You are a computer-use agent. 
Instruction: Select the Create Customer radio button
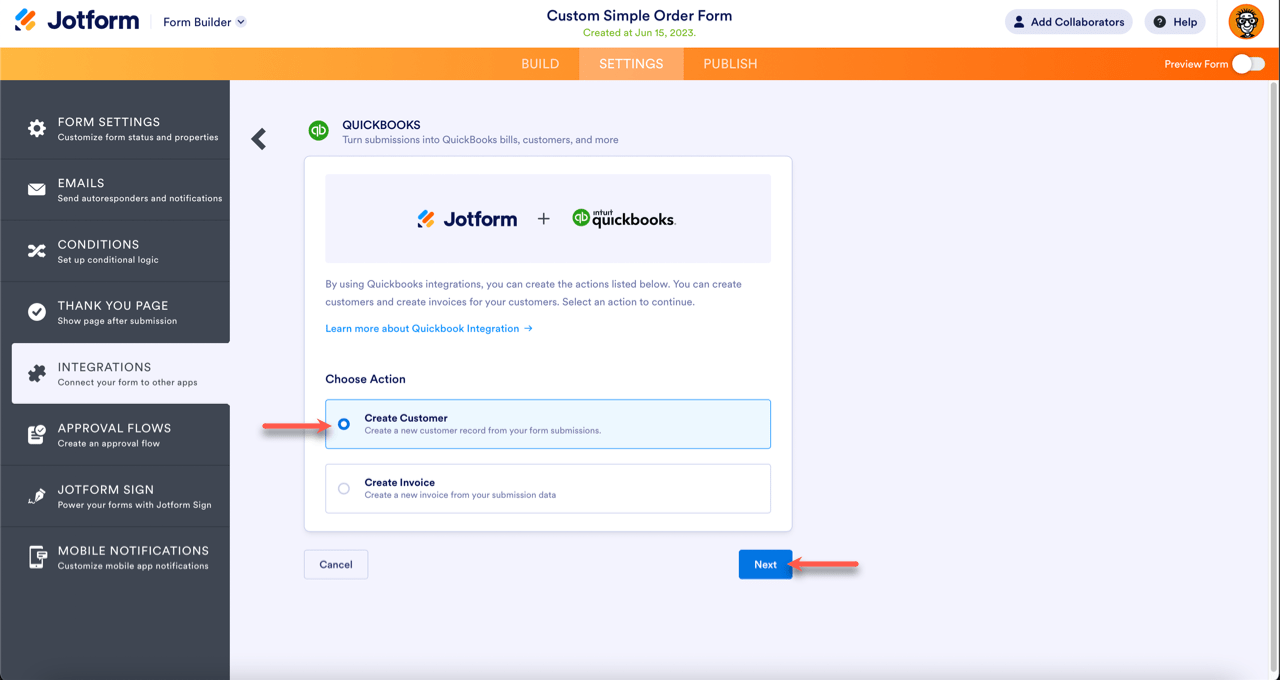click(x=344, y=424)
